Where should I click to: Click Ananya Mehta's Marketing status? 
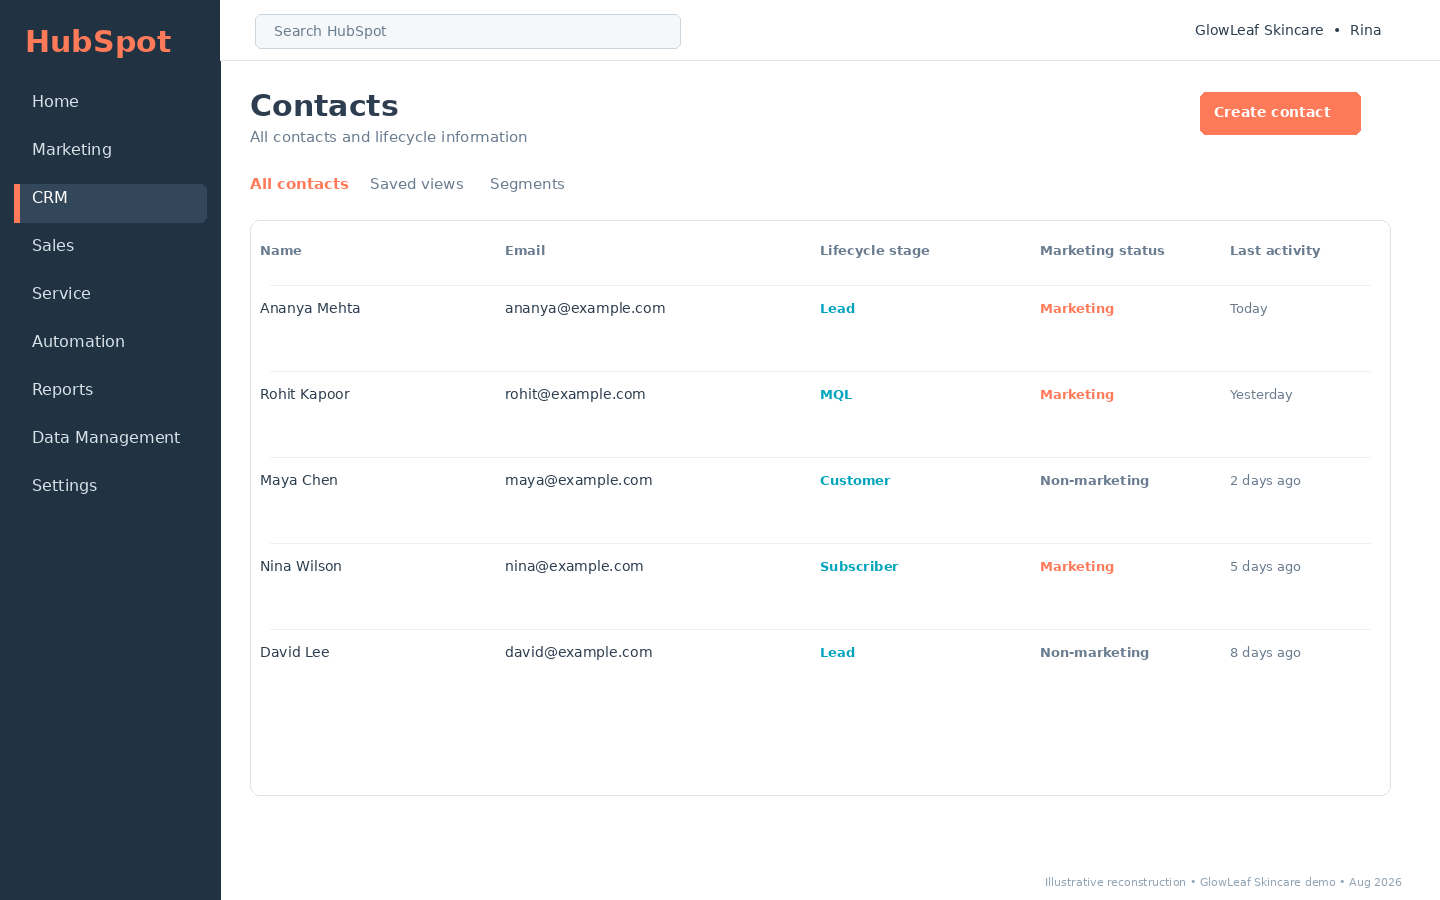pos(1077,309)
